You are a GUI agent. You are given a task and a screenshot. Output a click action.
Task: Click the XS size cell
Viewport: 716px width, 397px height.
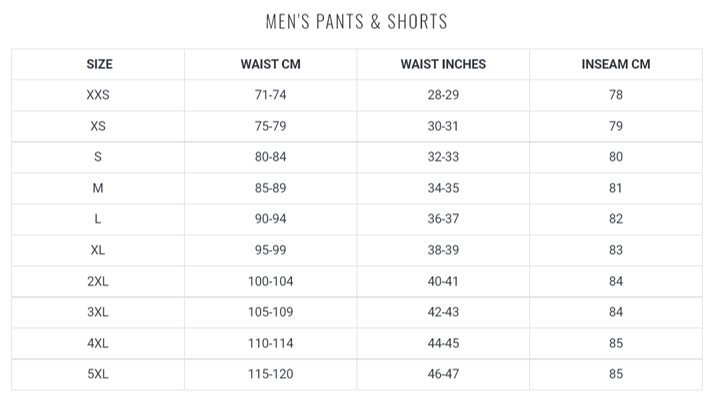98,126
